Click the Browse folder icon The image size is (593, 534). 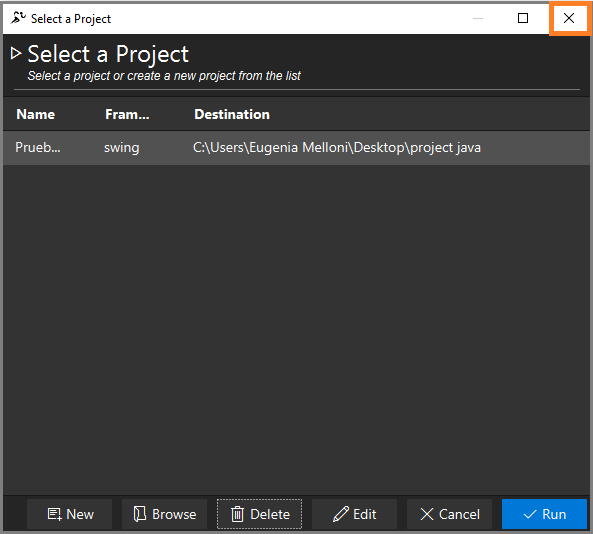point(140,514)
